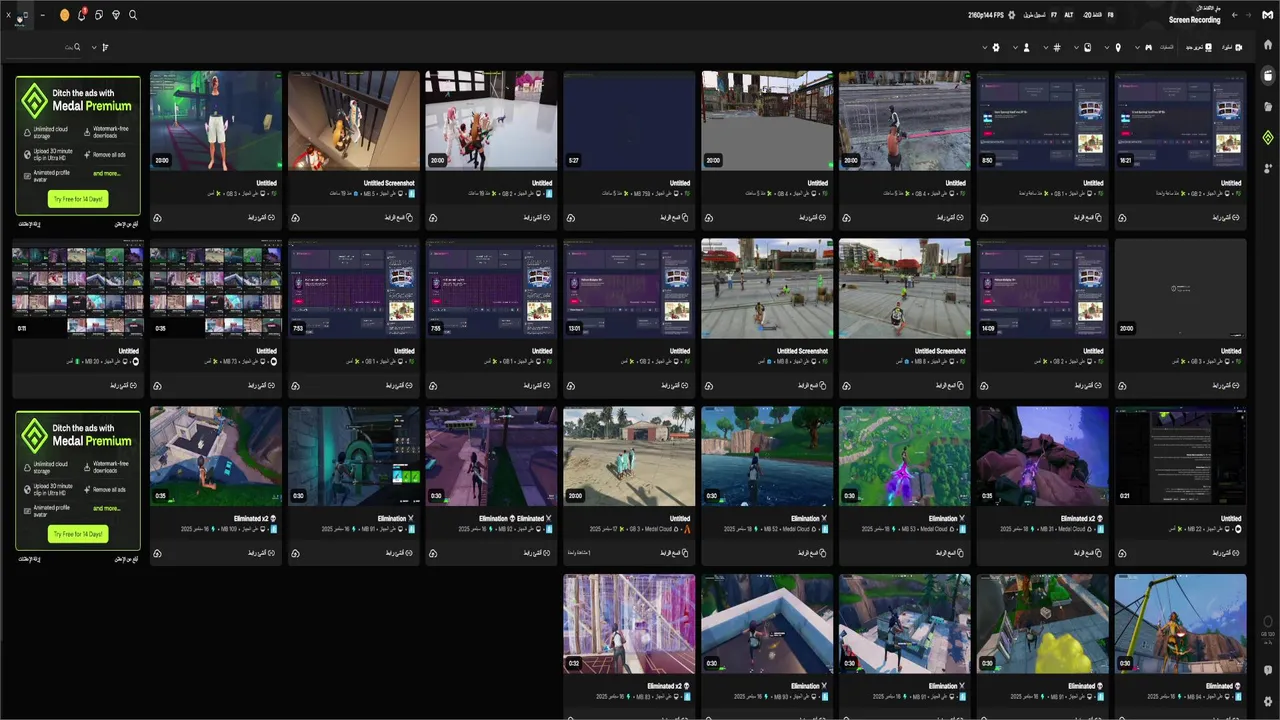Screen dimensions: 1280x720
Task: Expand the hashtag filter chevron
Action: (x=1046, y=47)
